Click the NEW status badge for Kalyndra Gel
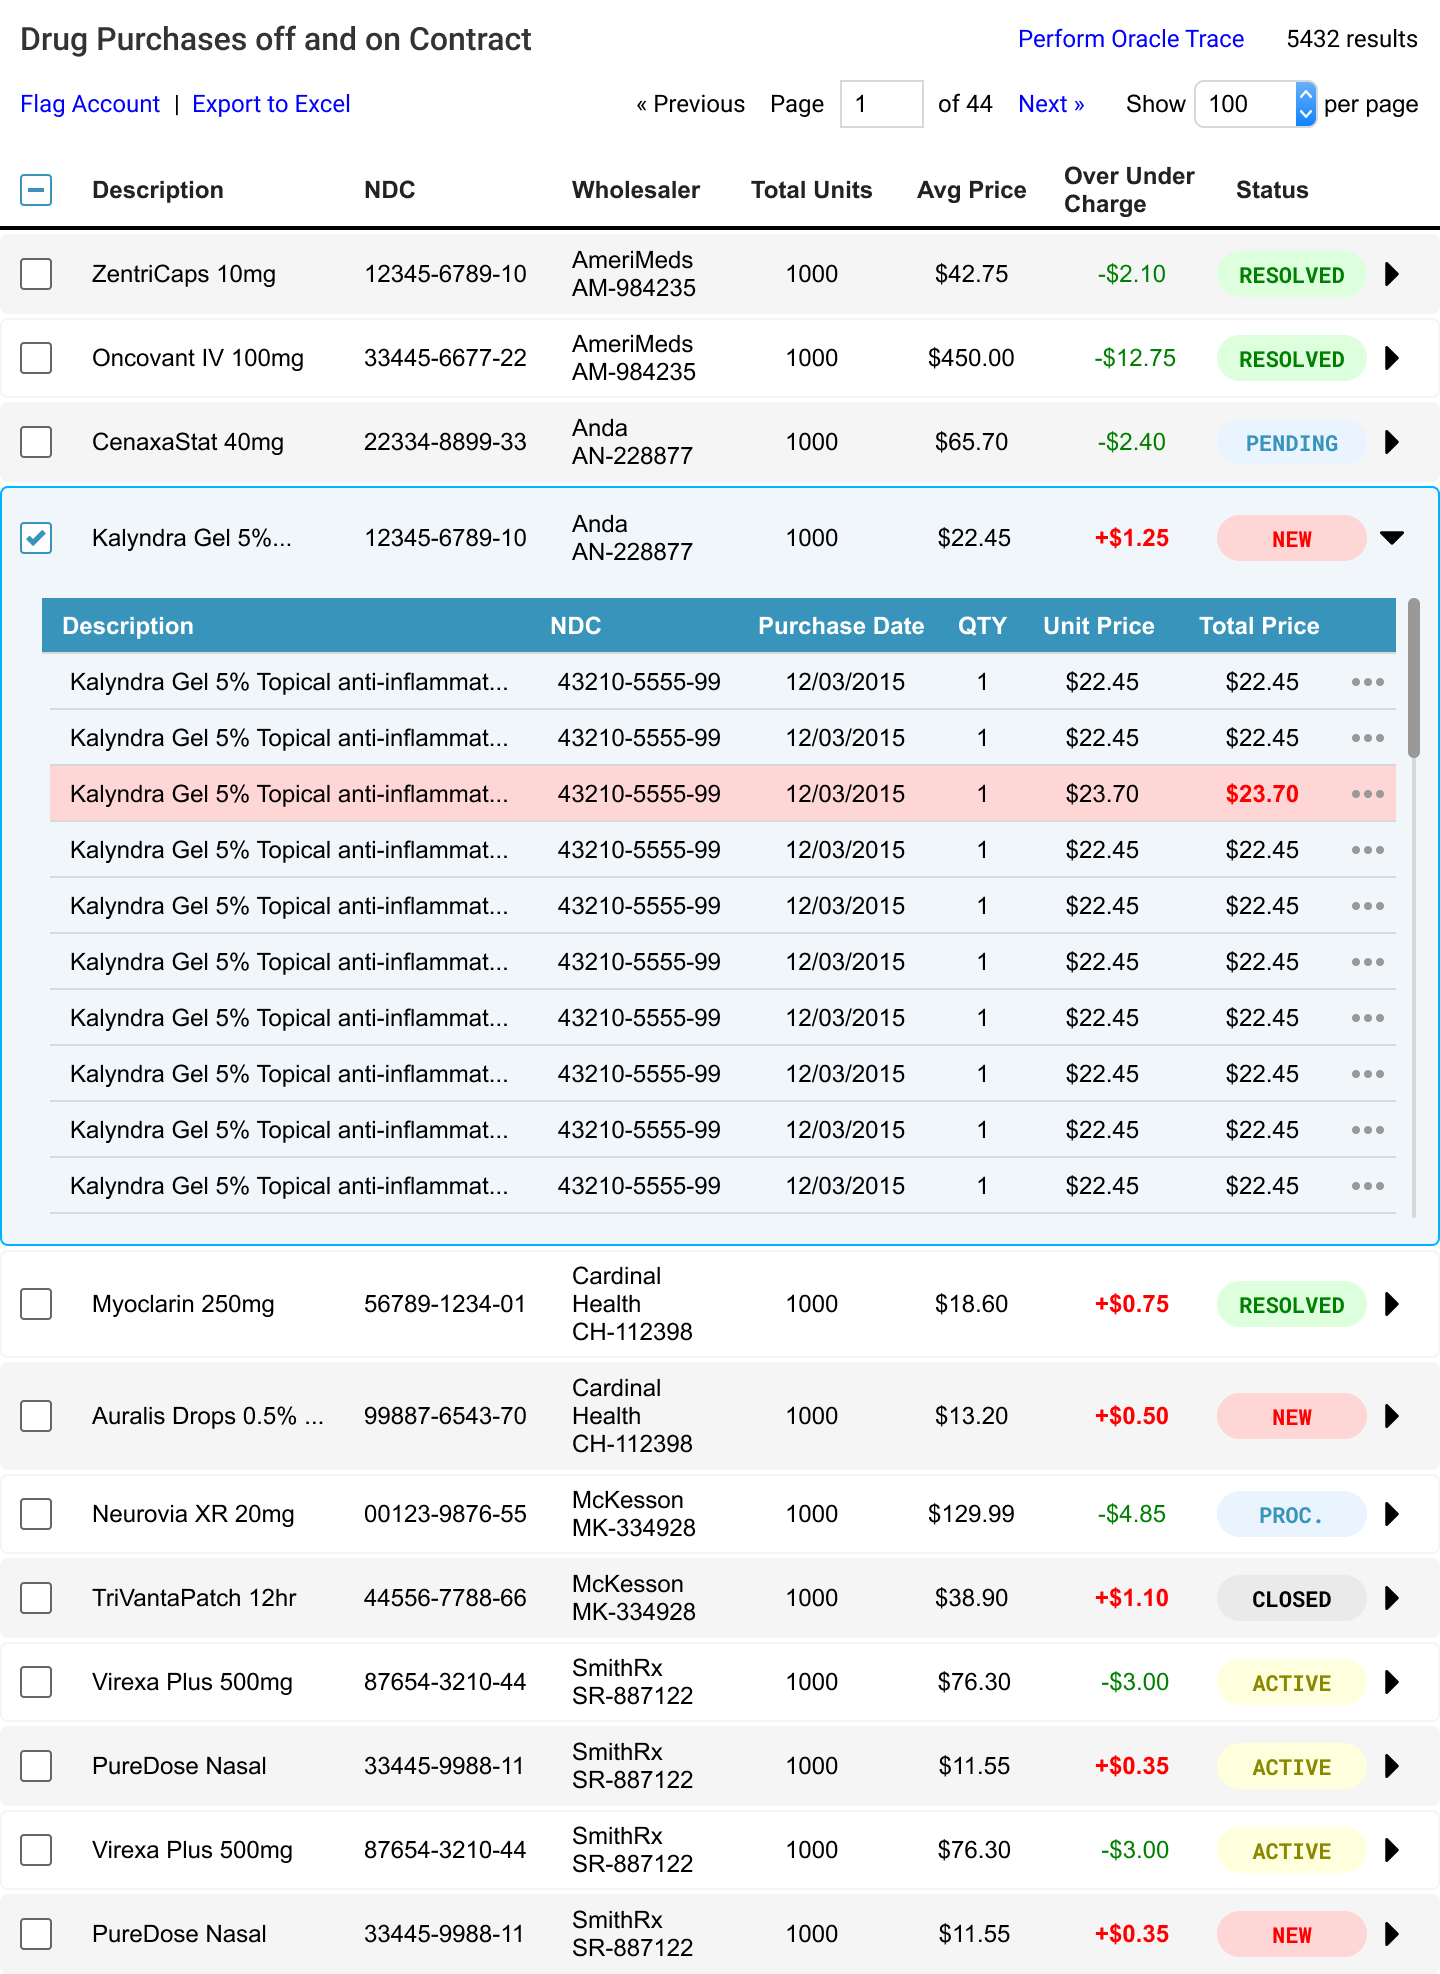 click(x=1292, y=538)
